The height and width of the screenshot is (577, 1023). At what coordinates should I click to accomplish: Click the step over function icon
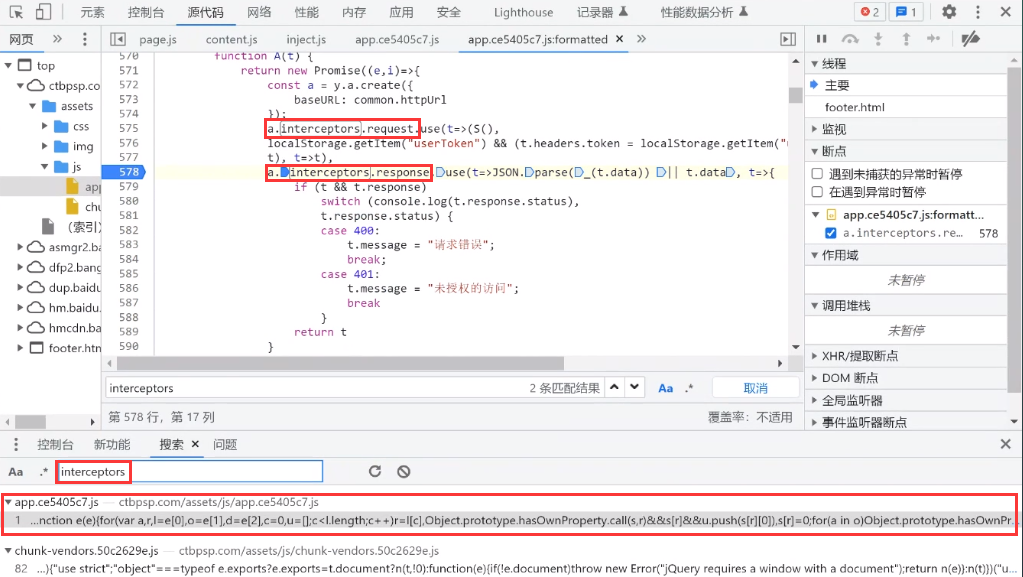(850, 39)
